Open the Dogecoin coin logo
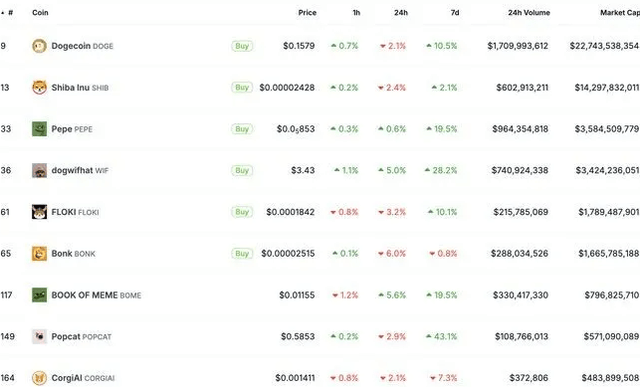The image size is (640, 387). click(39, 46)
